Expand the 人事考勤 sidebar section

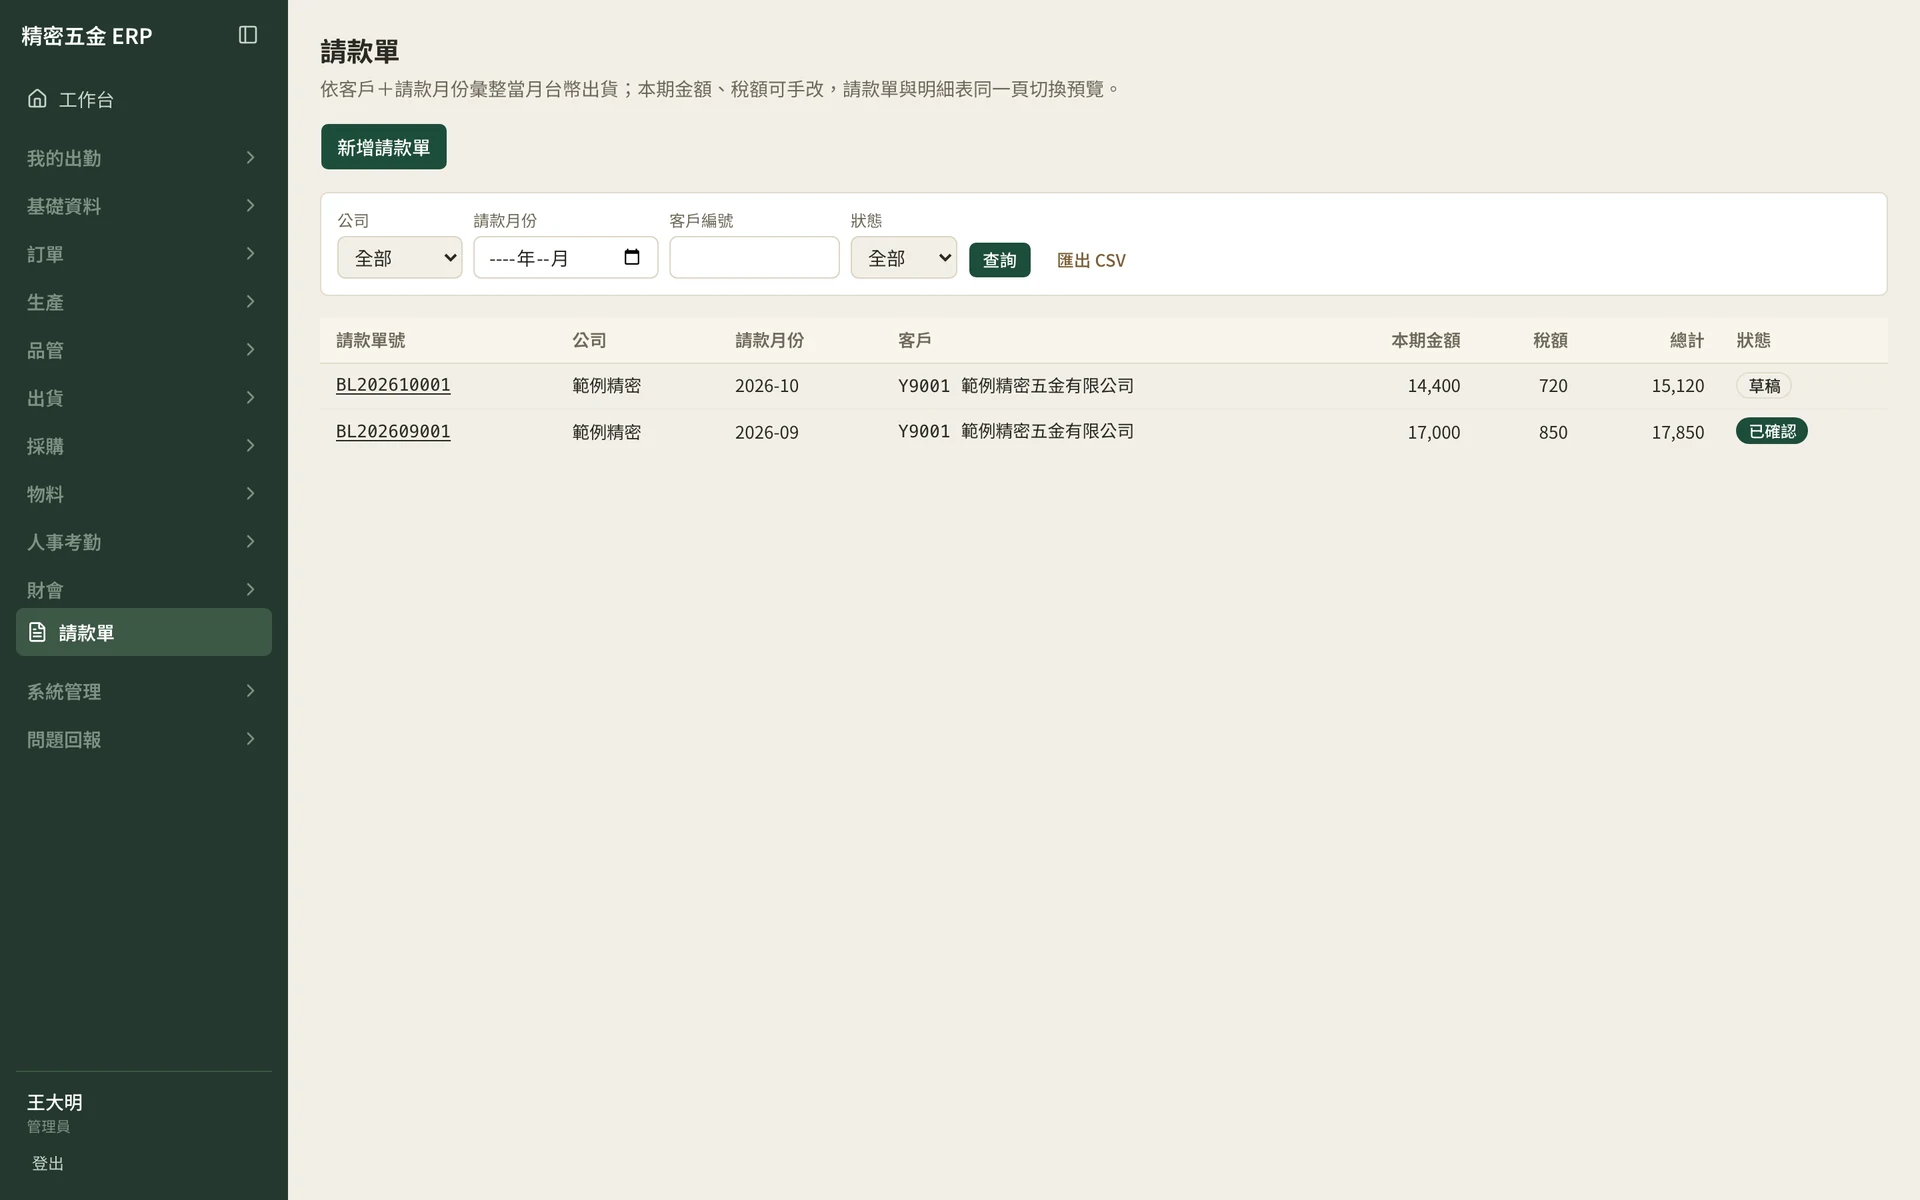(x=144, y=542)
